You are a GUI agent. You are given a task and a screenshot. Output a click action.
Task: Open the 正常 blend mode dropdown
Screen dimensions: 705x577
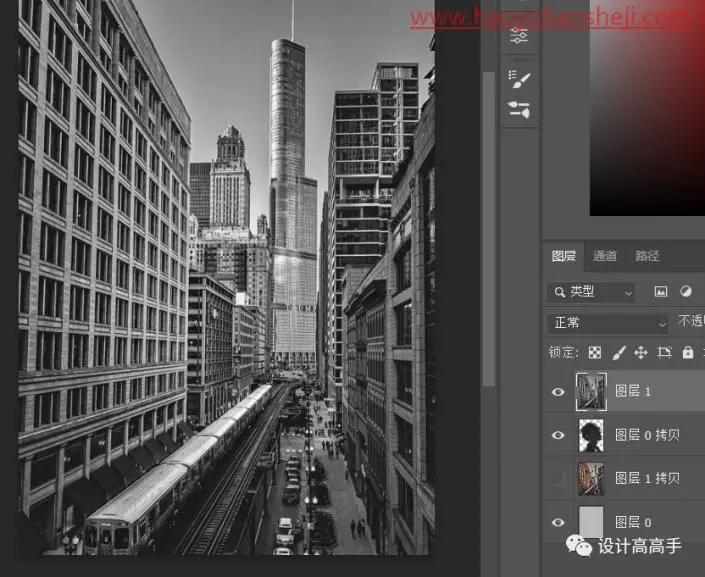pyautogui.click(x=607, y=323)
